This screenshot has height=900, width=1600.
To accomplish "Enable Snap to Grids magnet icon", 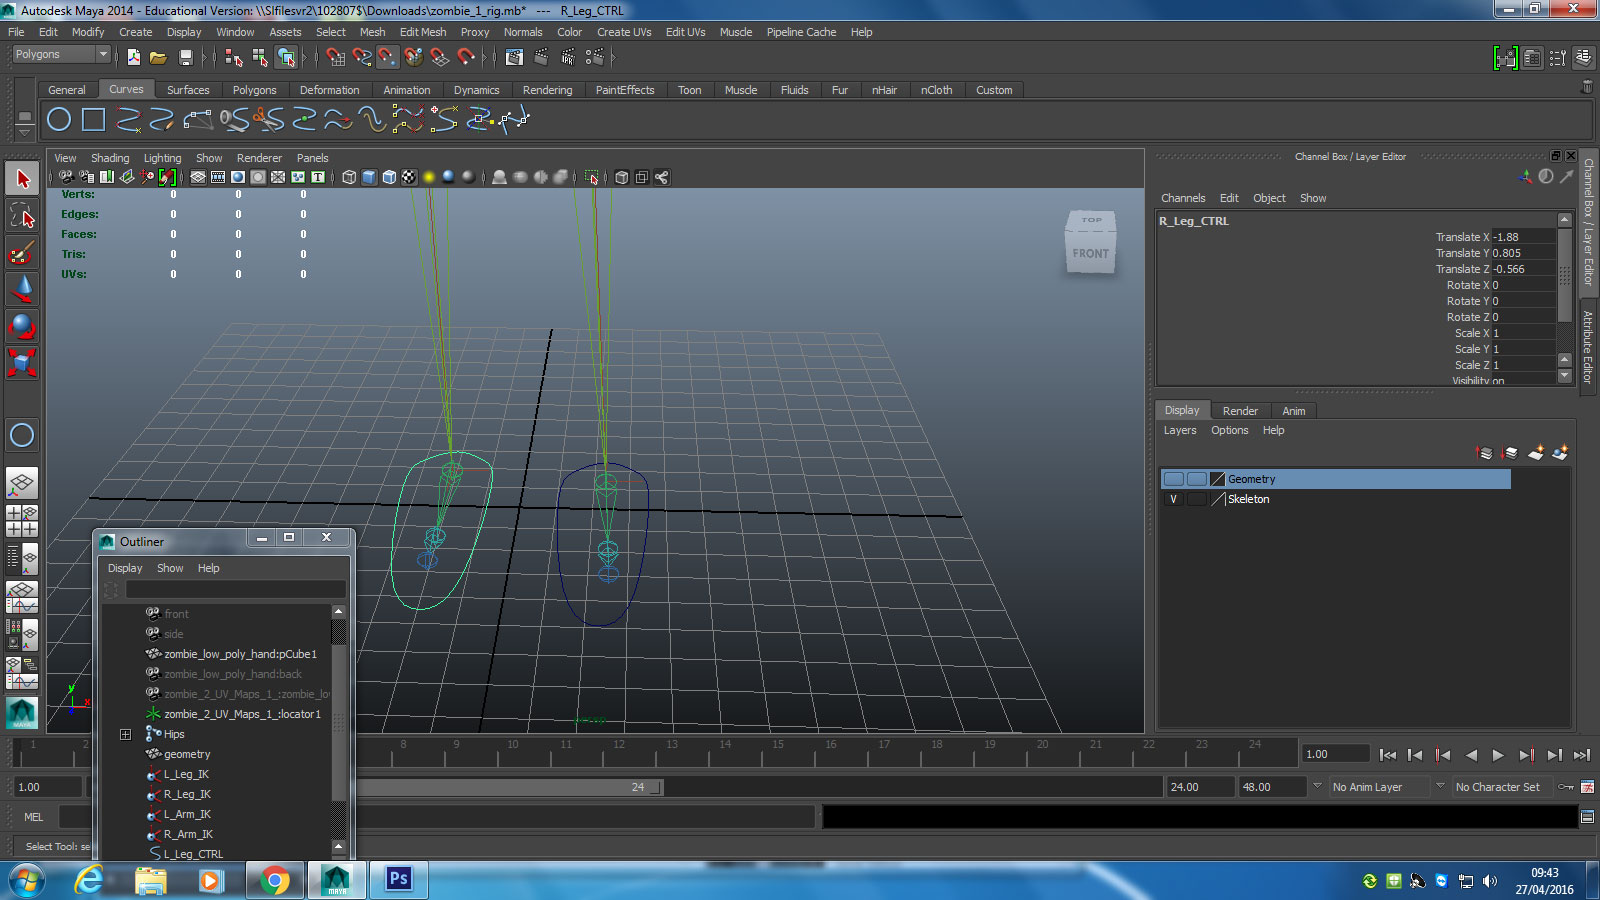I will pos(336,58).
